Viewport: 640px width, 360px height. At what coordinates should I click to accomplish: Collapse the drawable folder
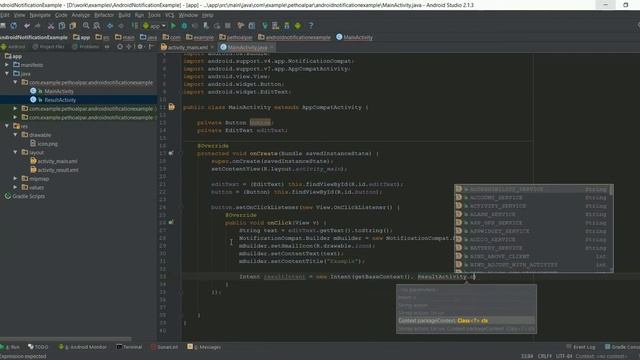pos(15,135)
